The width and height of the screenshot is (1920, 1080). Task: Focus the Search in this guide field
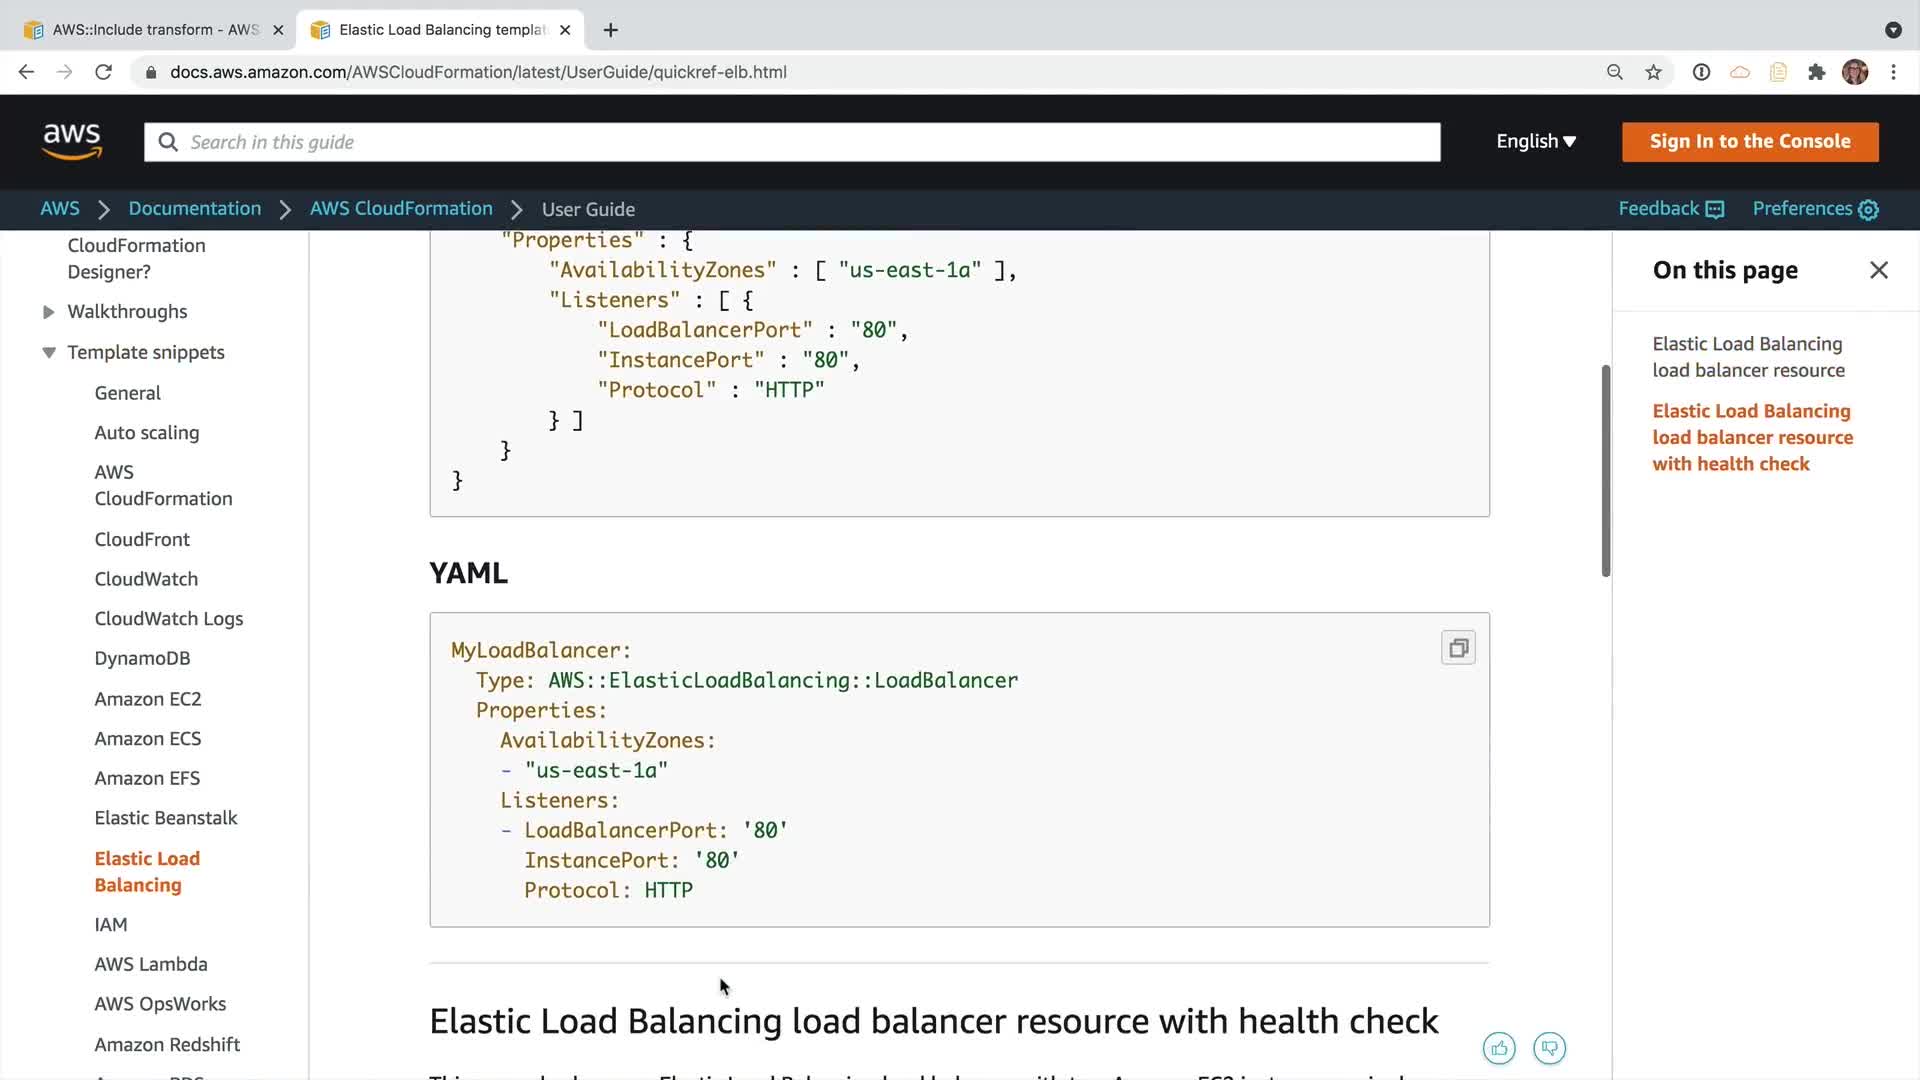click(790, 142)
